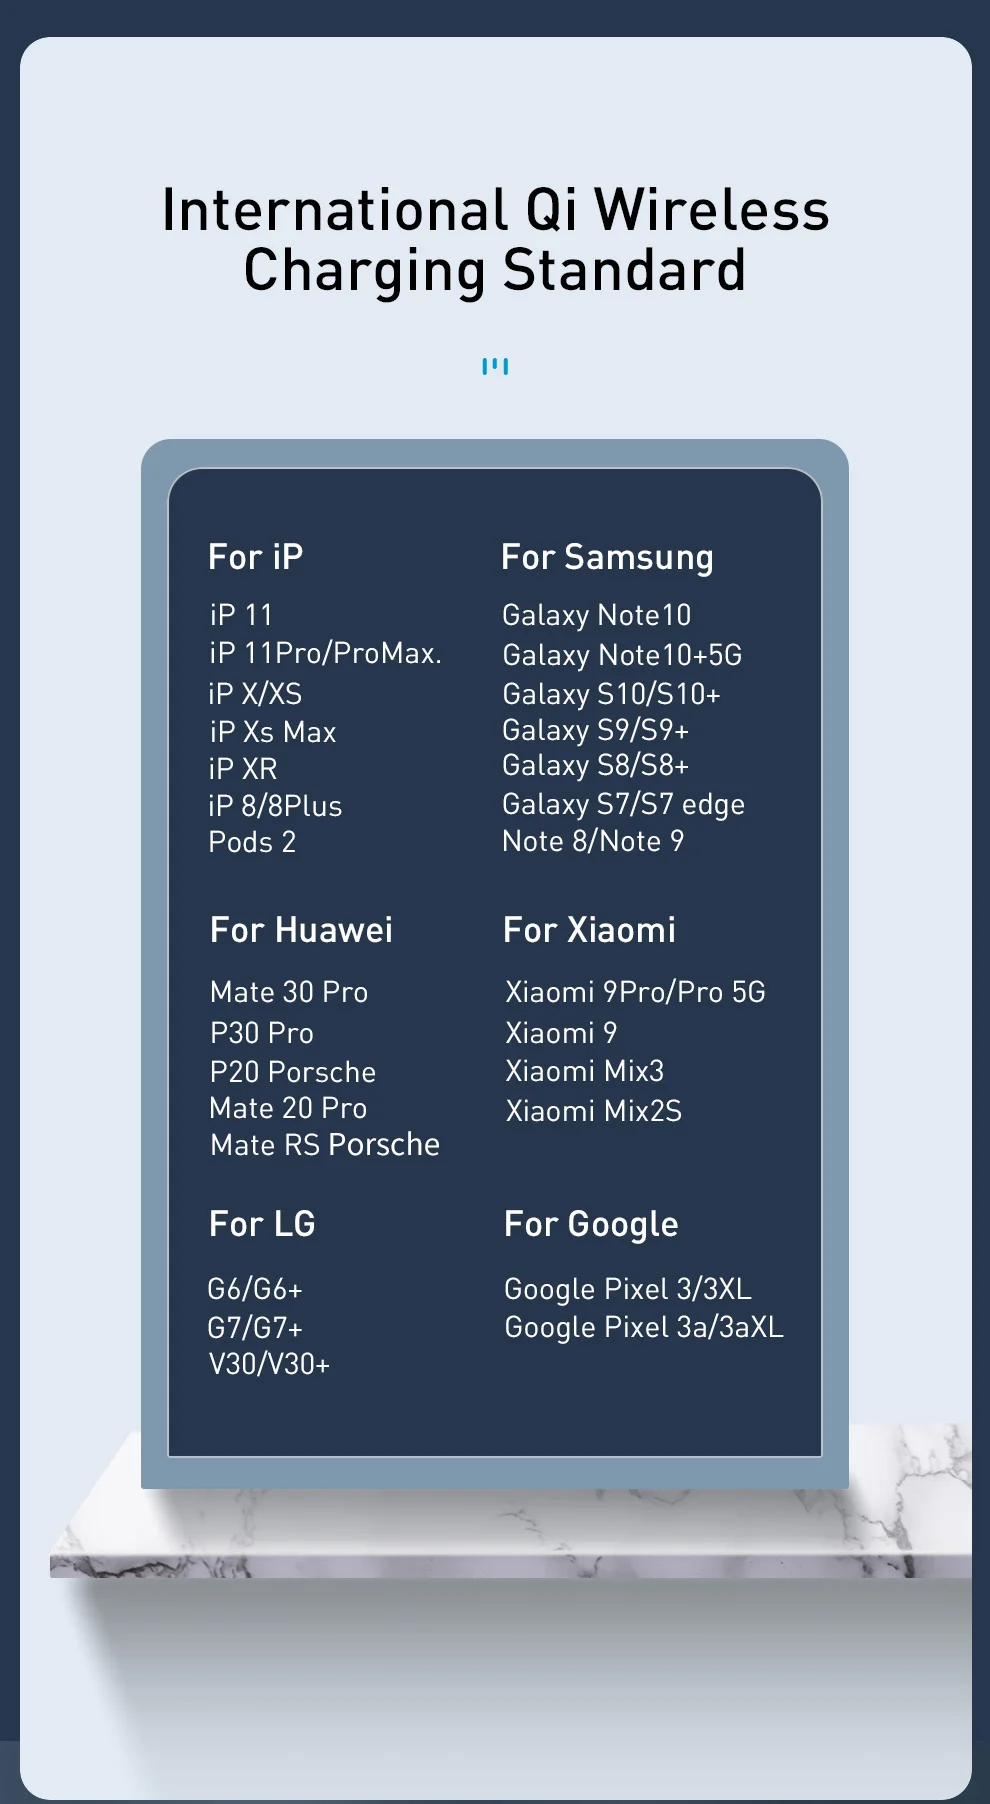Select Mate RS Porsche line
990x1804 pixels.
pyautogui.click(x=325, y=1145)
